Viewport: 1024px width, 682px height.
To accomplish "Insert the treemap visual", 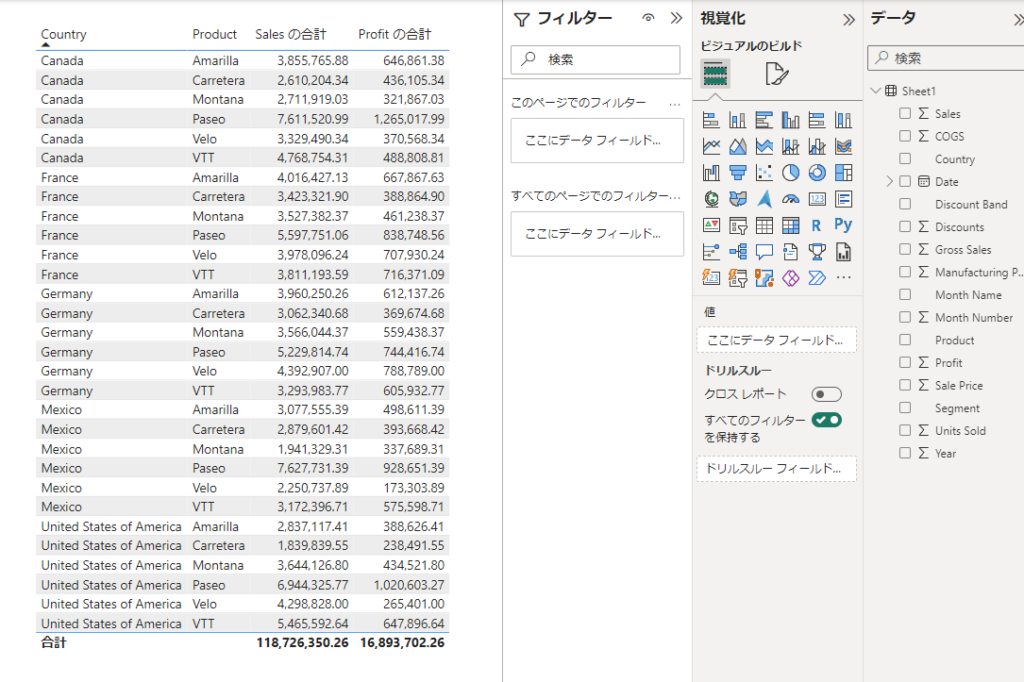I will click(x=843, y=173).
